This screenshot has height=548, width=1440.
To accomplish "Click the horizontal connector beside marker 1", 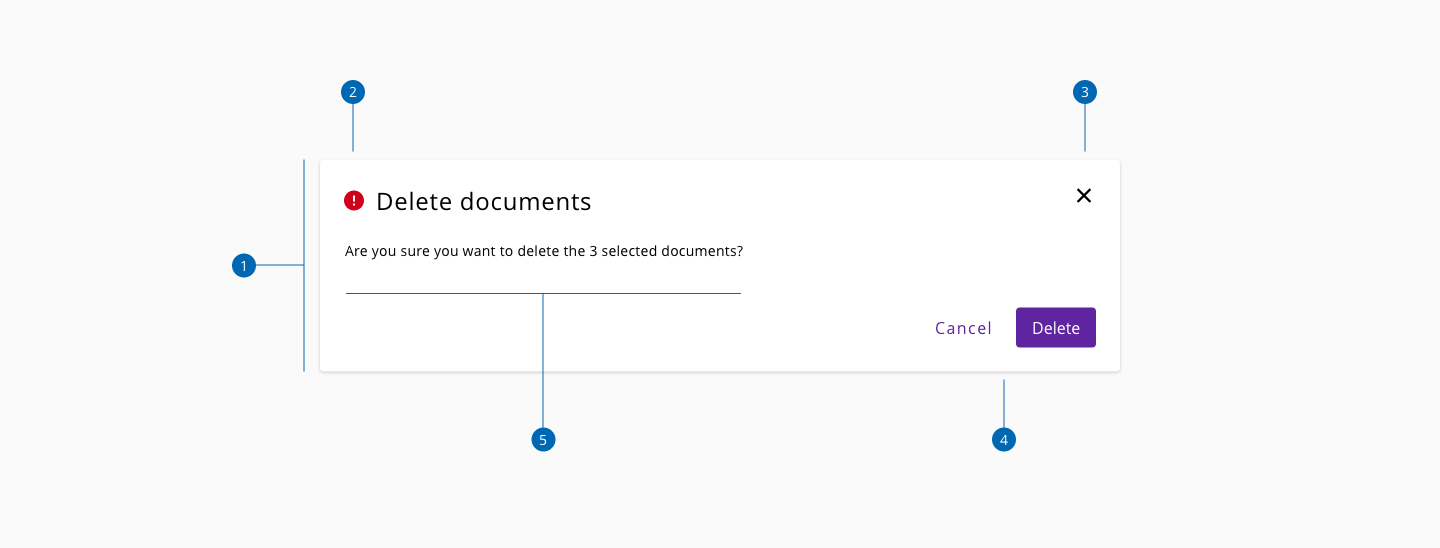I will [x=280, y=266].
